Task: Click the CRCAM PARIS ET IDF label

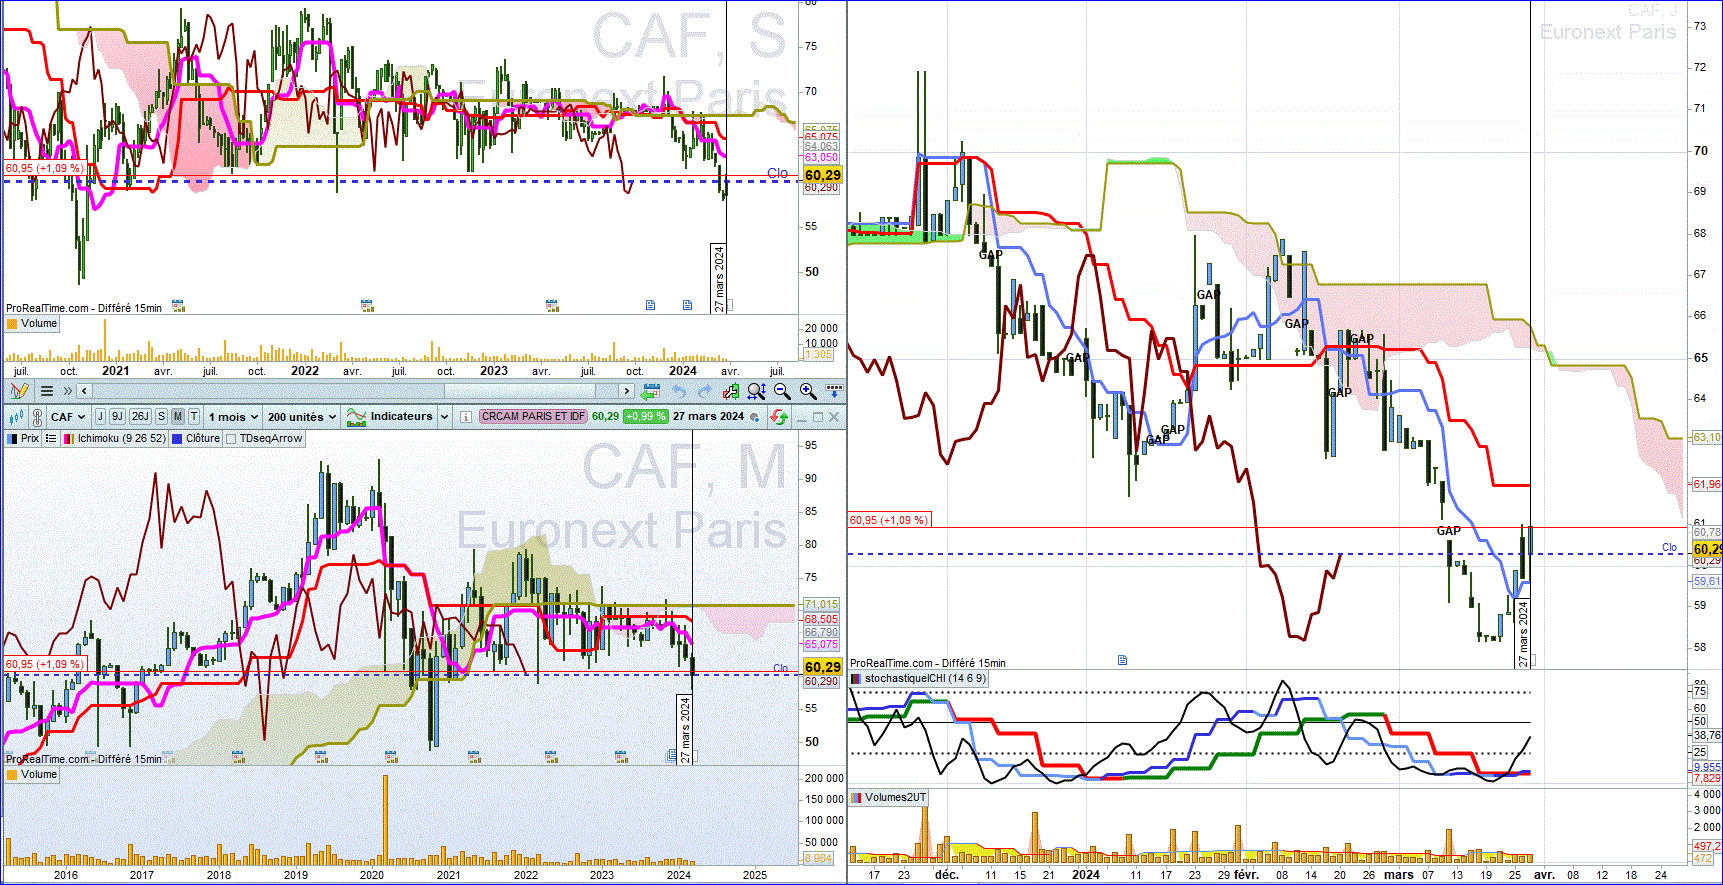Action: pyautogui.click(x=532, y=417)
